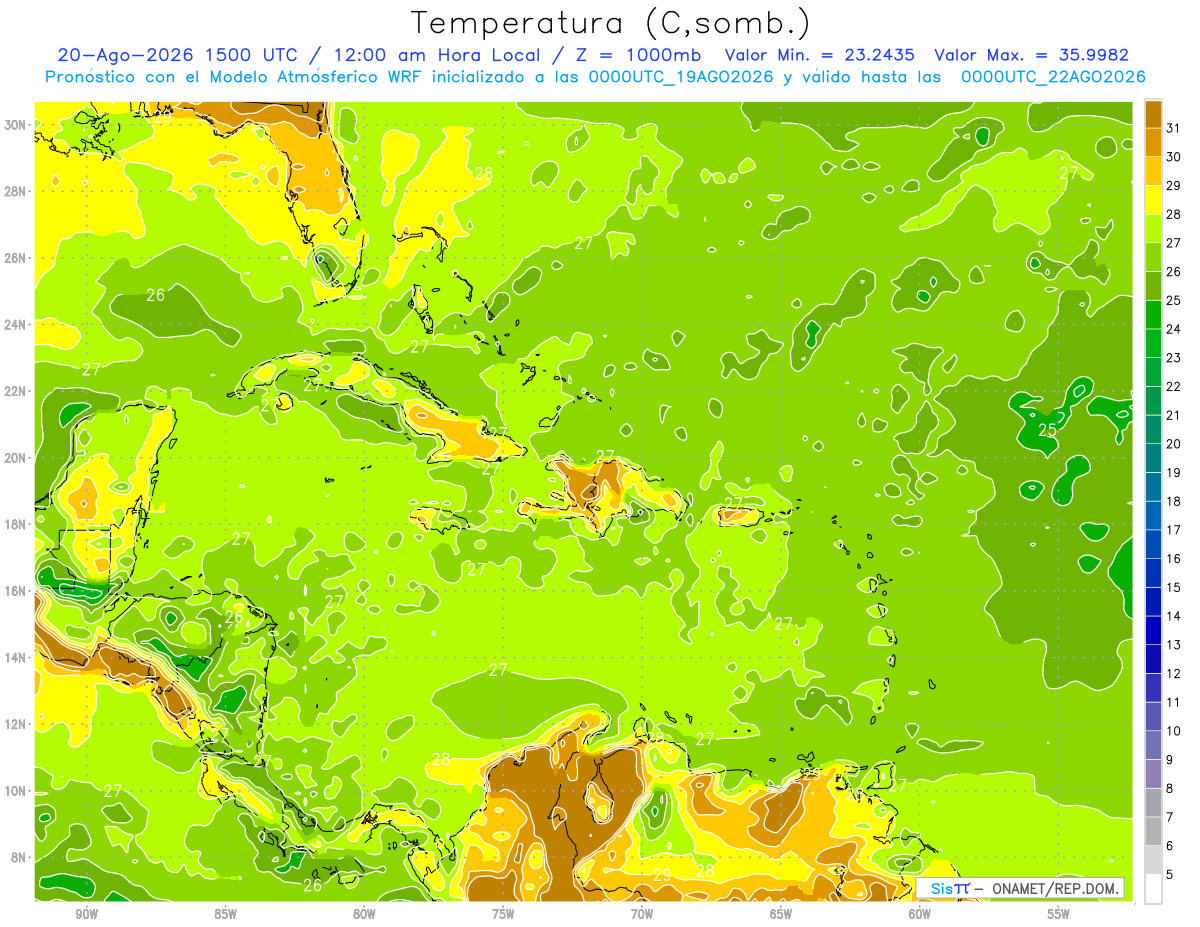Click the "0000UTC_22AGO2026" valid-until time
The width and height of the screenshot is (1200, 927).
tap(1053, 77)
